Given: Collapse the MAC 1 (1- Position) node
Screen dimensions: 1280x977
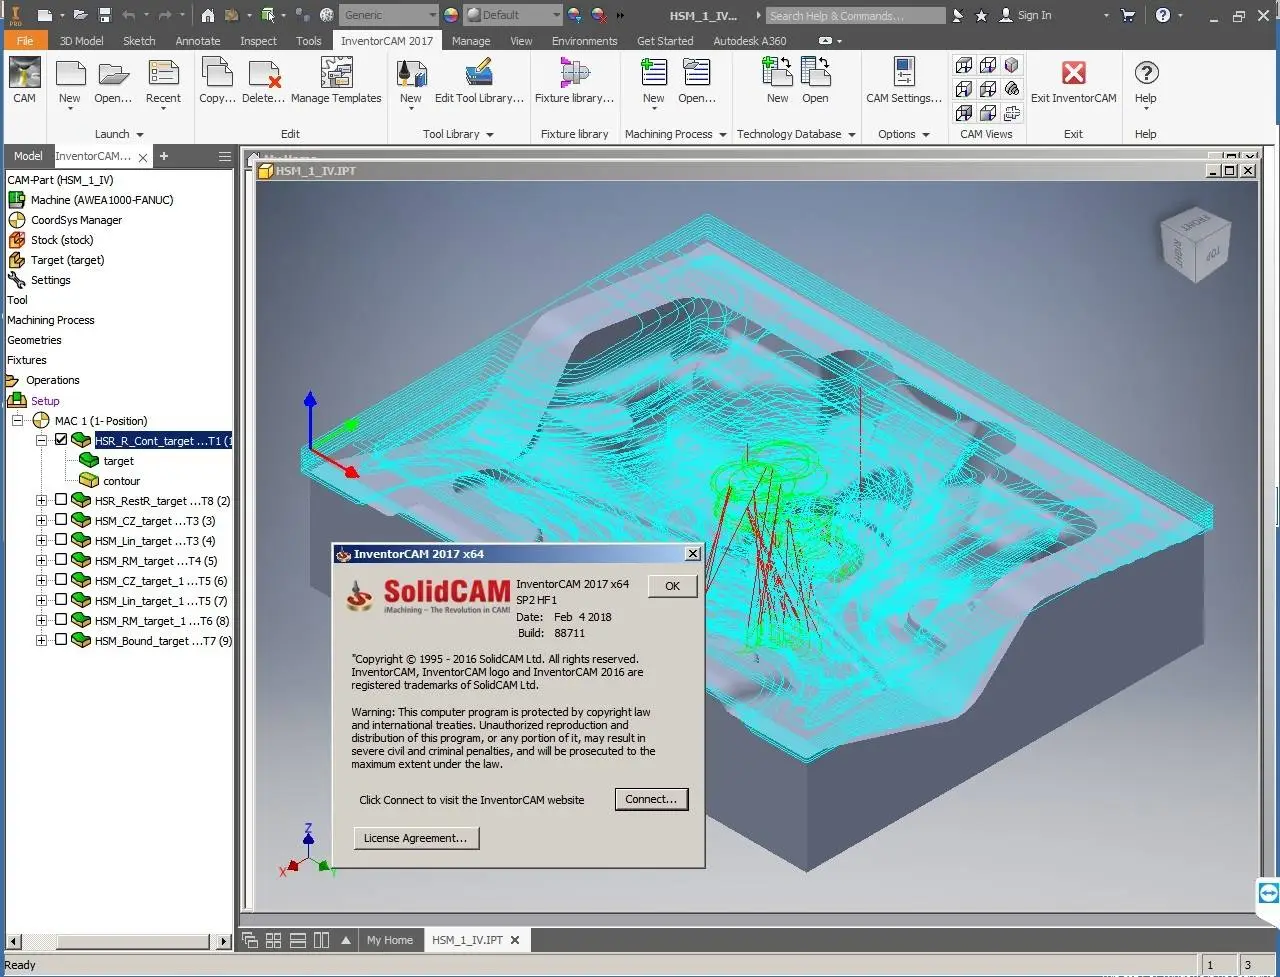Looking at the screenshot, I should (x=18, y=420).
